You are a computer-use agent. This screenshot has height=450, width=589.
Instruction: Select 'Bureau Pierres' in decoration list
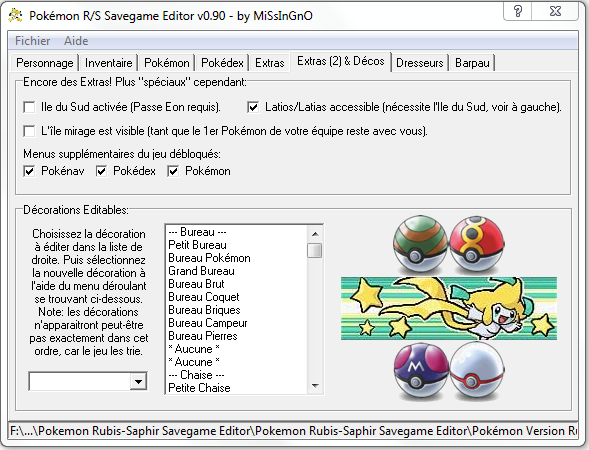click(236, 336)
